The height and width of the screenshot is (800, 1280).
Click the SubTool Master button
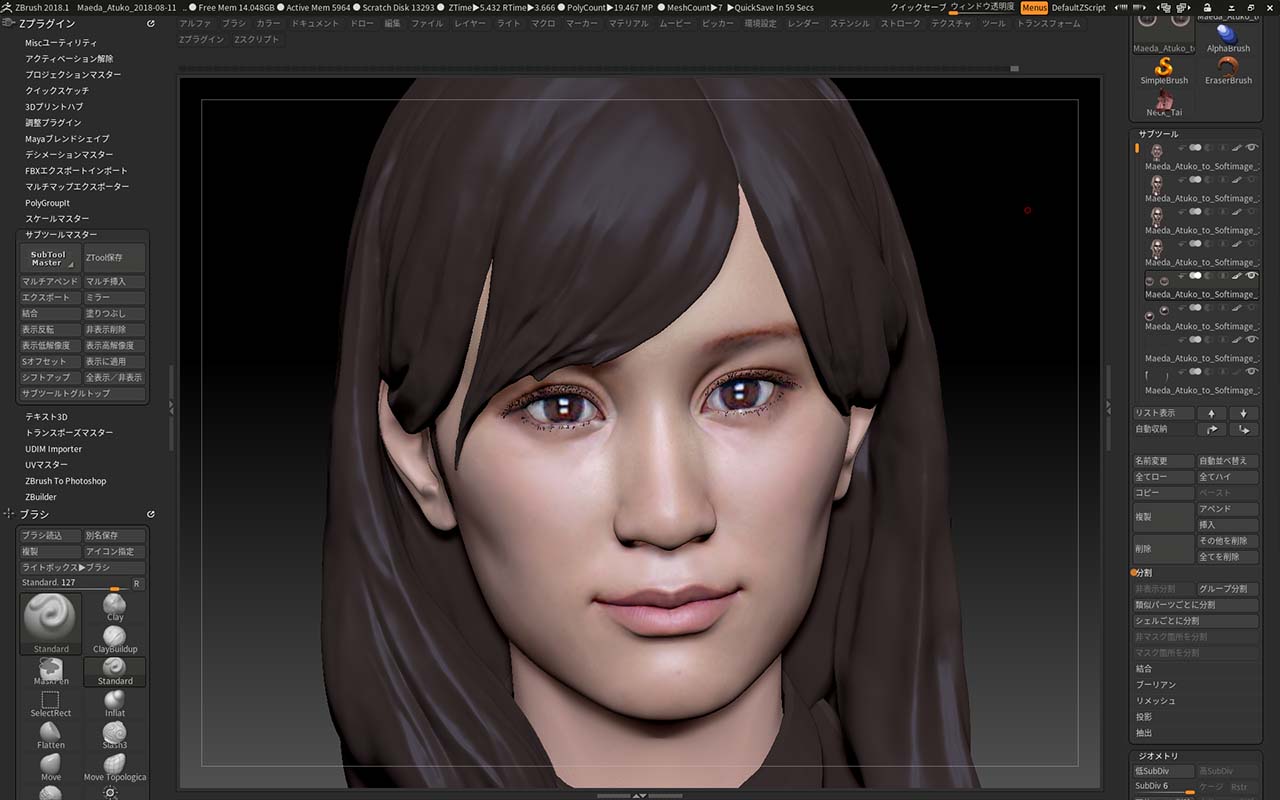[50, 258]
